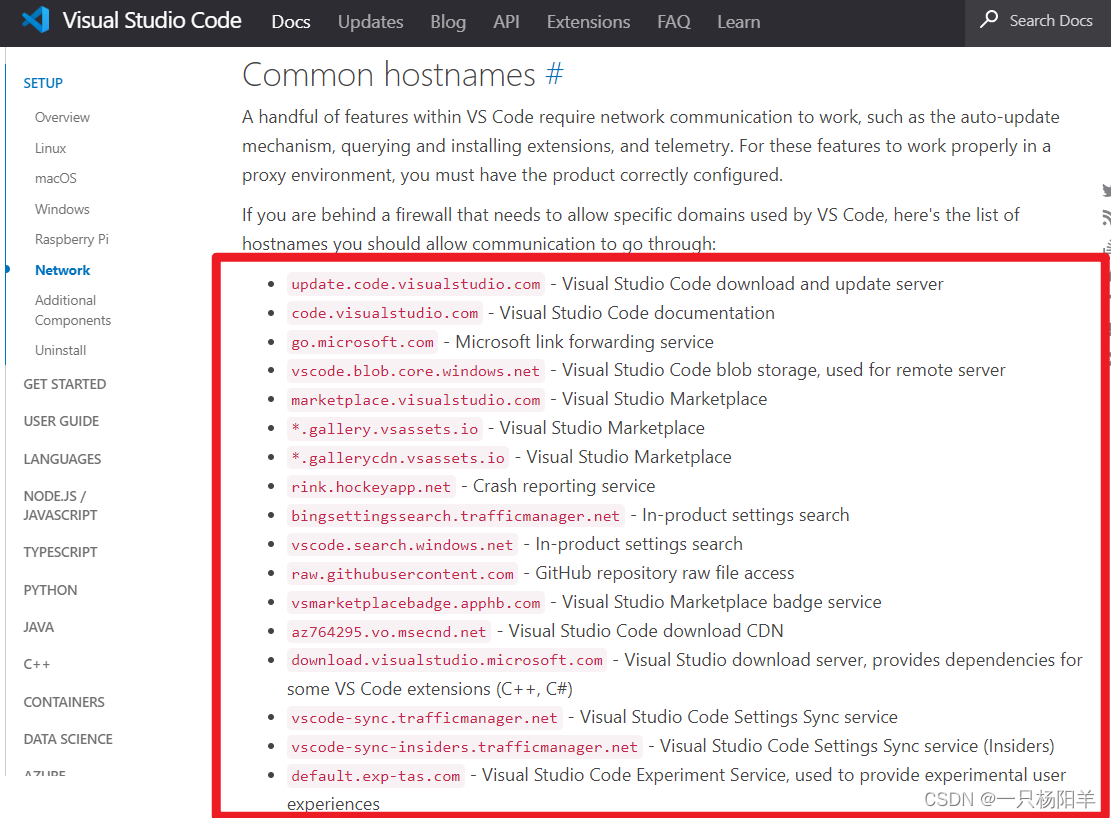
Task: Expand the JAVA section
Action: pyautogui.click(x=38, y=627)
